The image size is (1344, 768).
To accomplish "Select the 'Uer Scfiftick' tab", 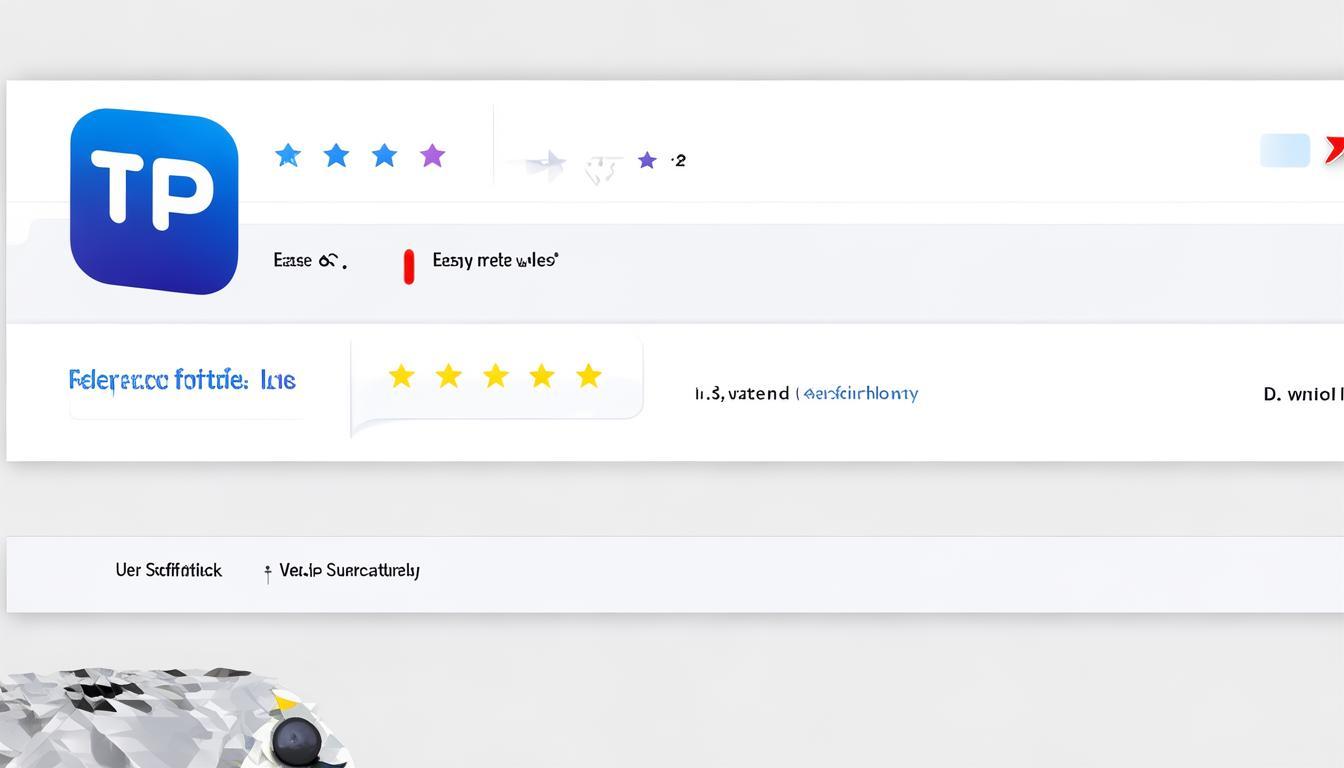I will (168, 570).
